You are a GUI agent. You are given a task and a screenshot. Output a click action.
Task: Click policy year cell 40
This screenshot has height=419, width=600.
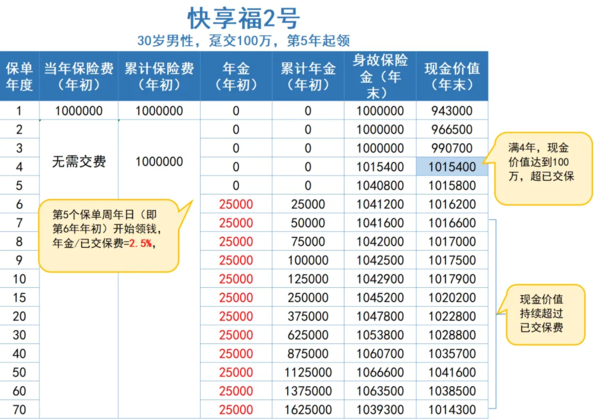[x=19, y=354]
